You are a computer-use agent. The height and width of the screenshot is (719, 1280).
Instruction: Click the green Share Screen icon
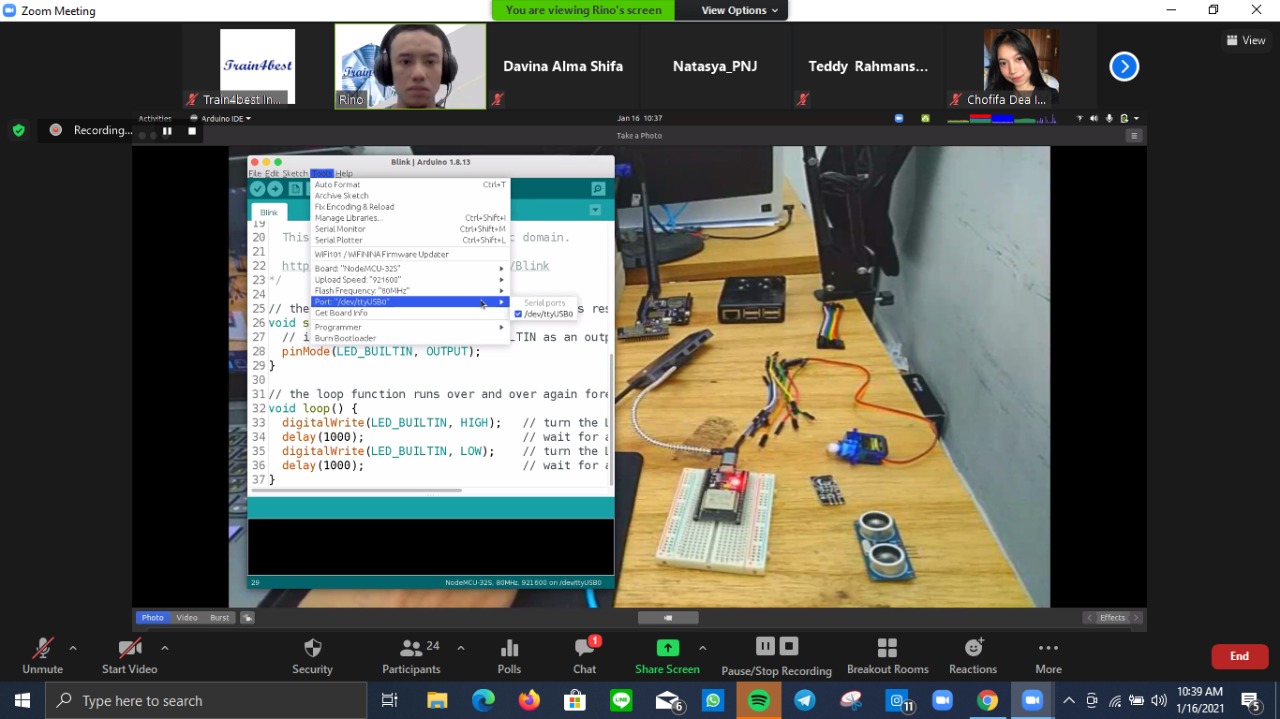[667, 648]
